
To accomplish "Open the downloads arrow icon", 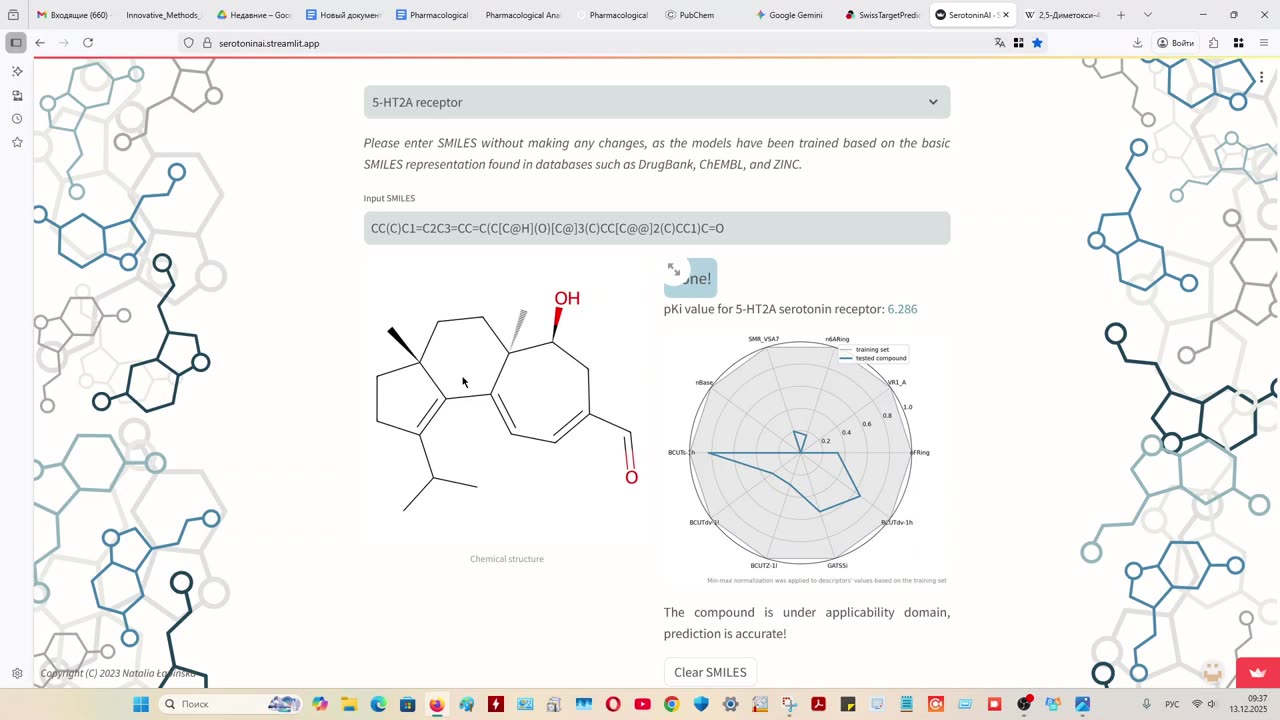I will (1137, 43).
